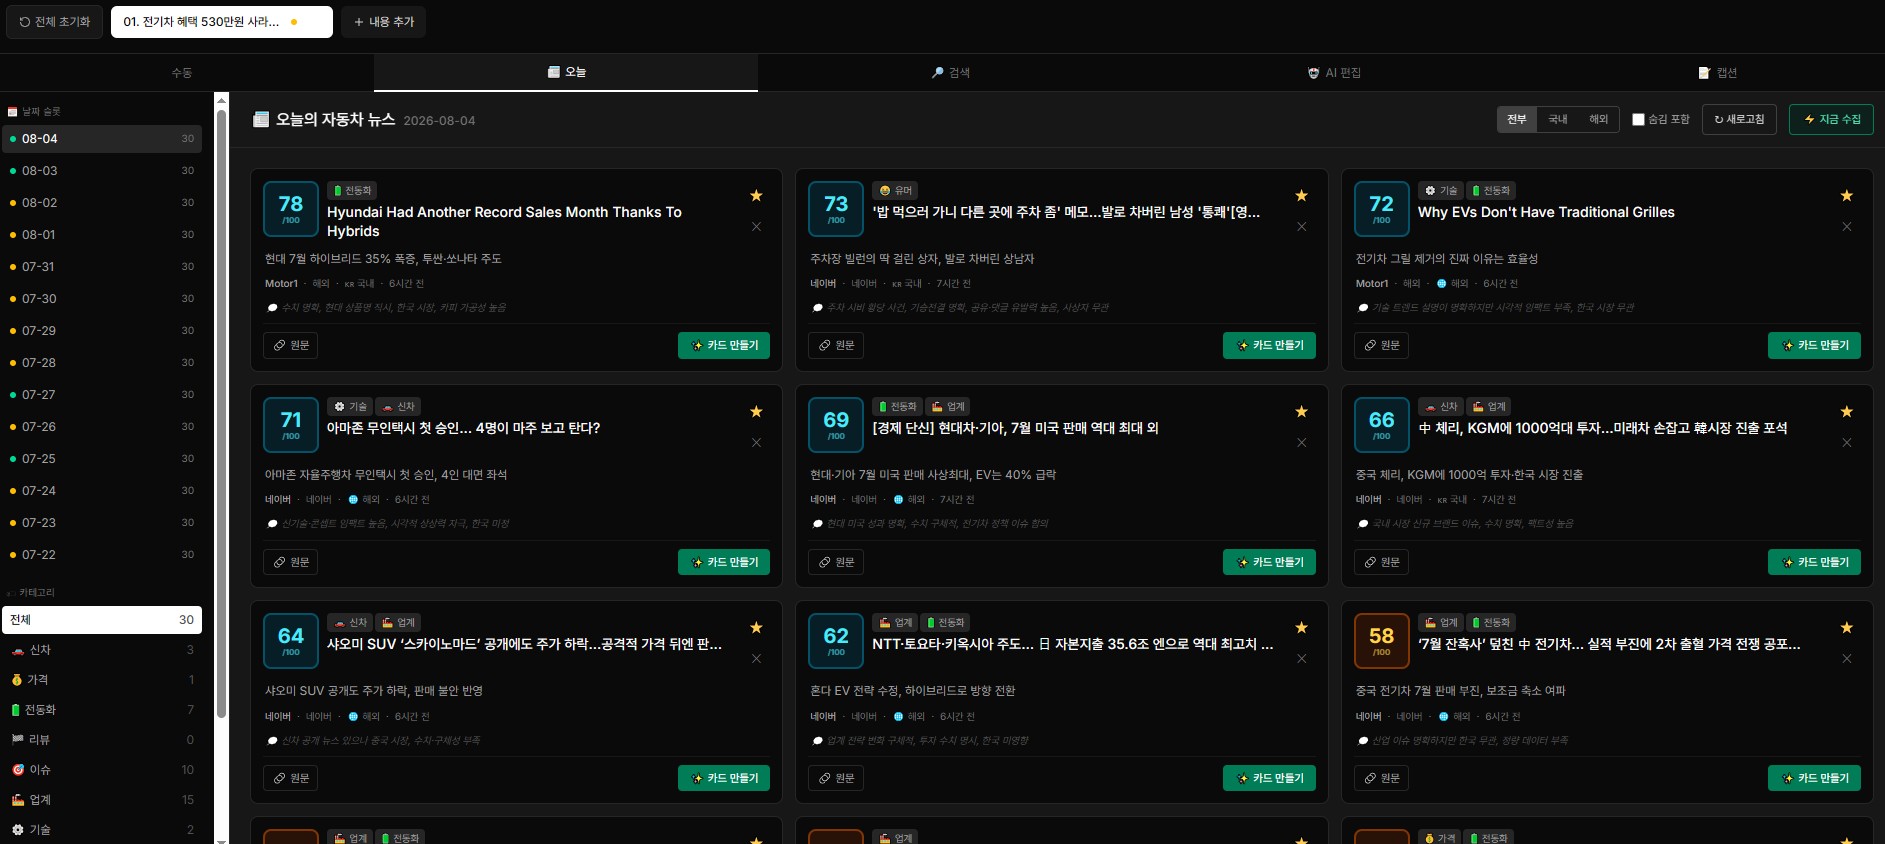Filter news by 해외 in the header filter
The width and height of the screenshot is (1885, 844).
click(x=1599, y=120)
